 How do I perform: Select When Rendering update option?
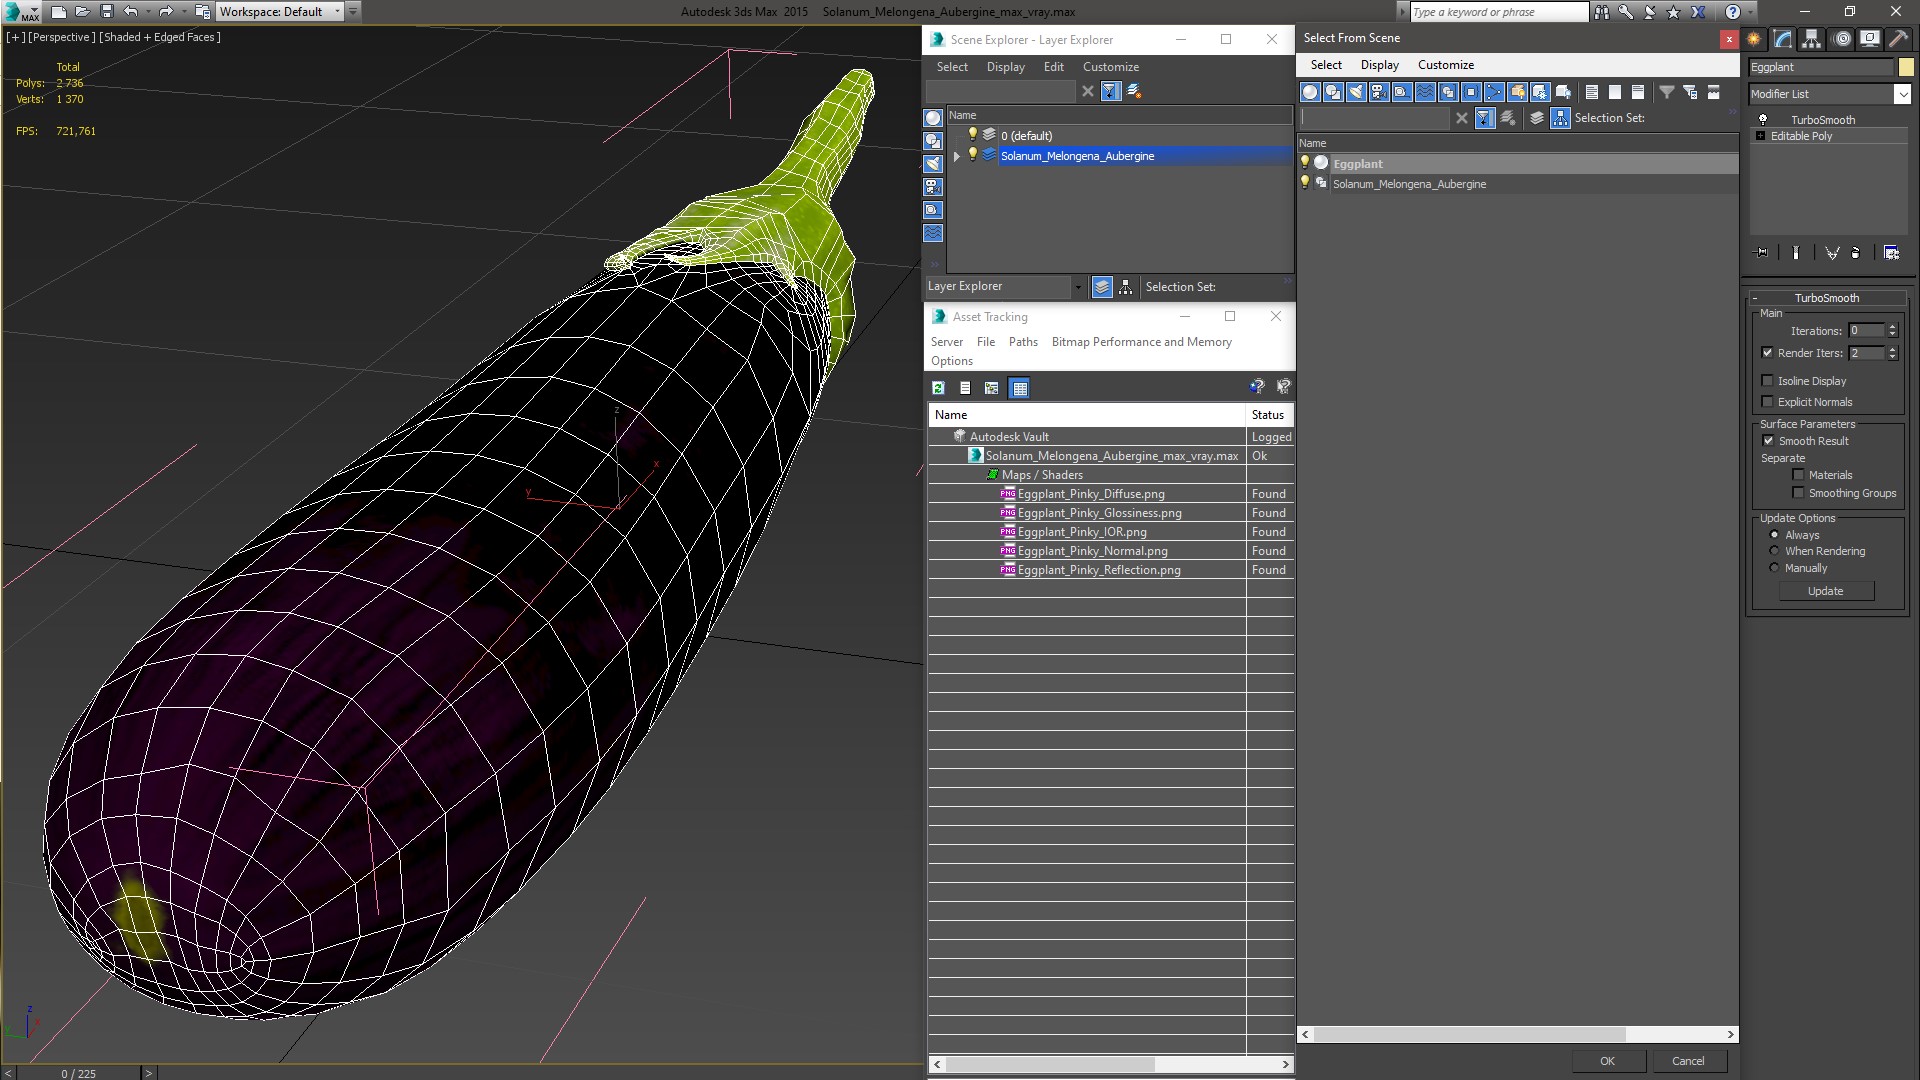coord(1775,551)
